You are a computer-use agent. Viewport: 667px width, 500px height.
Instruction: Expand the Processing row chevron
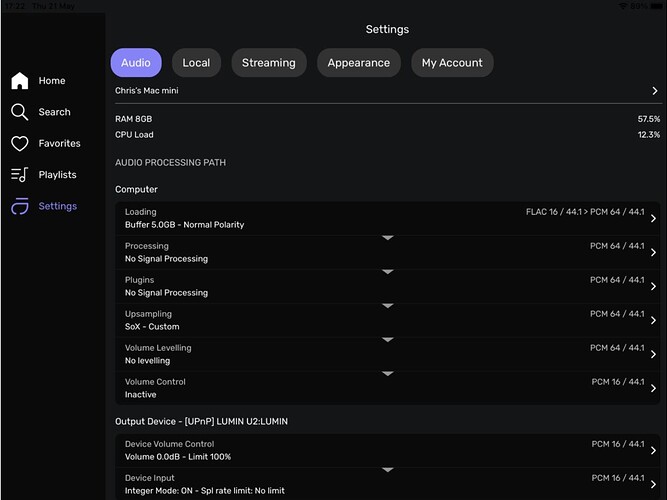point(653,252)
